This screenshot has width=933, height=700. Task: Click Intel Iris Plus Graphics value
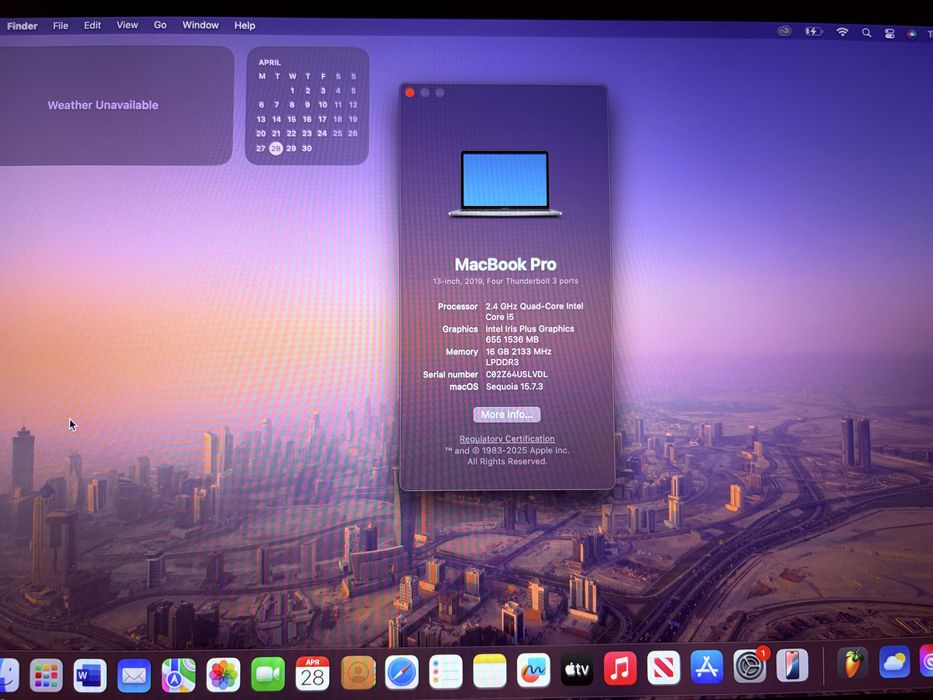[x=530, y=334]
